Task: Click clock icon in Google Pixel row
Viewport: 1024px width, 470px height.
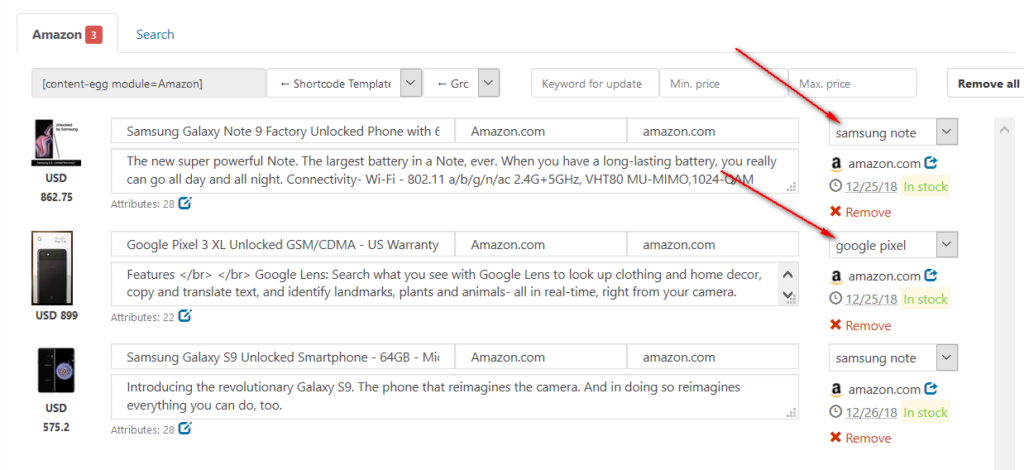Action: (835, 299)
